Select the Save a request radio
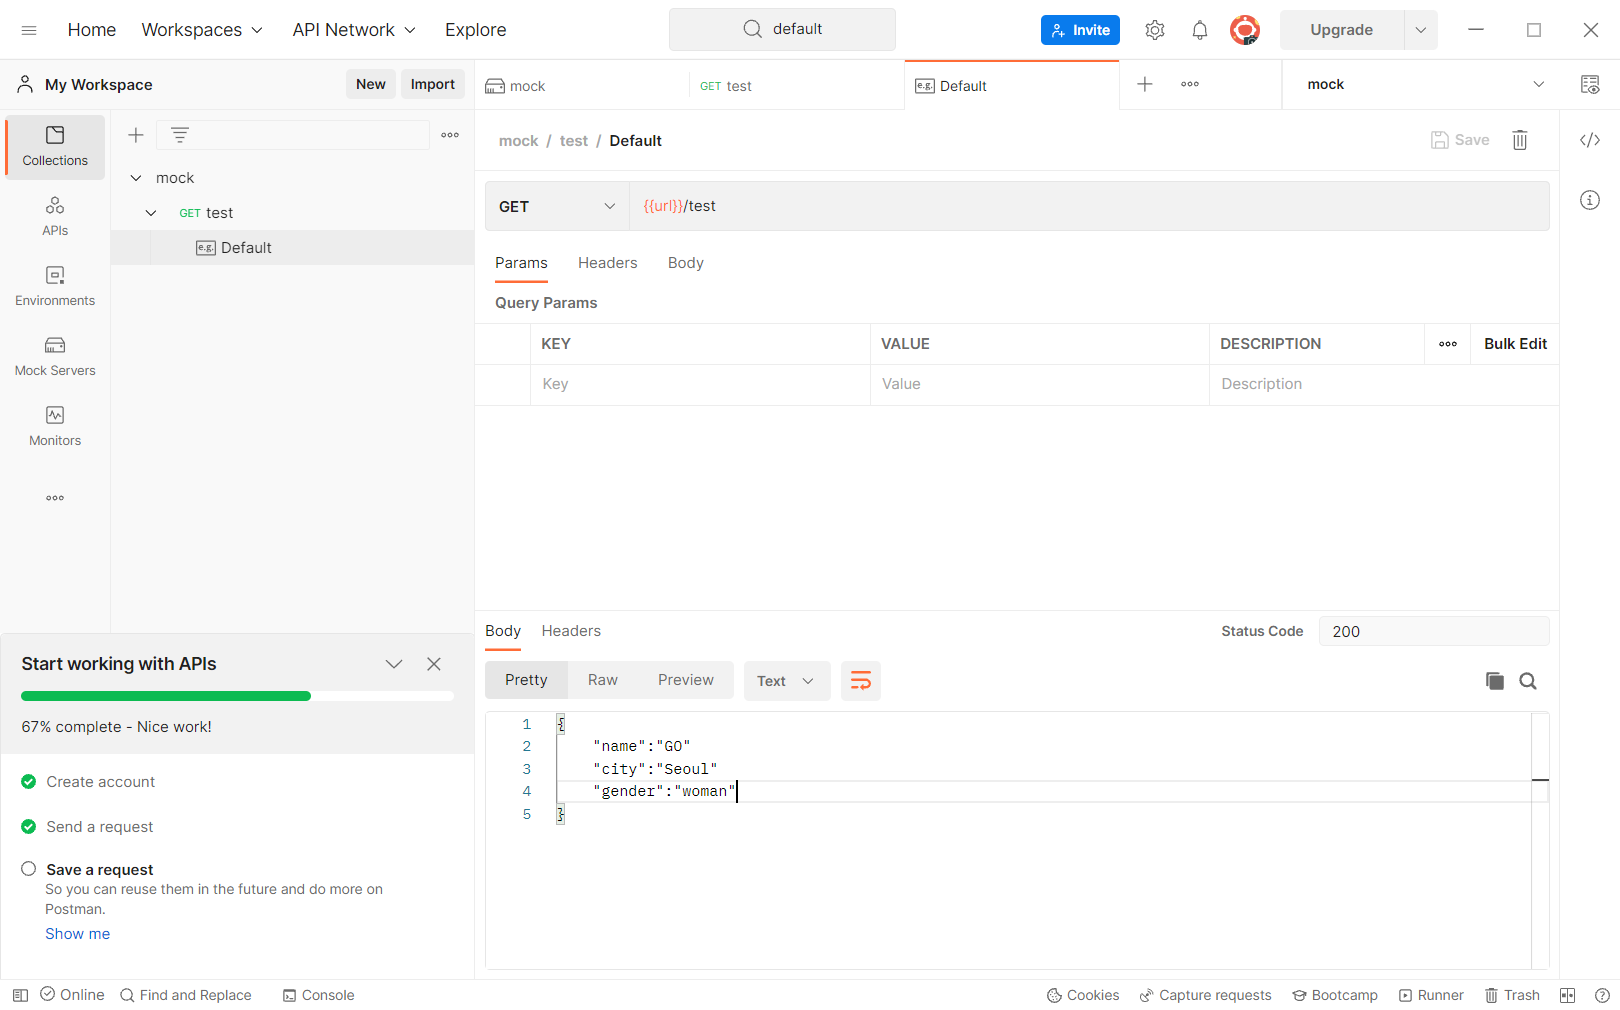 tap(29, 869)
